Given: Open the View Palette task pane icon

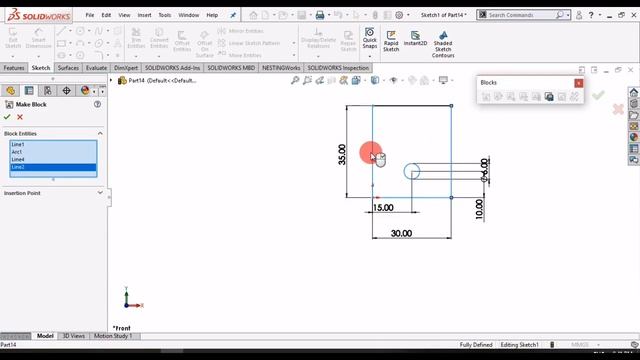Looking at the screenshot, I should [x=633, y=126].
